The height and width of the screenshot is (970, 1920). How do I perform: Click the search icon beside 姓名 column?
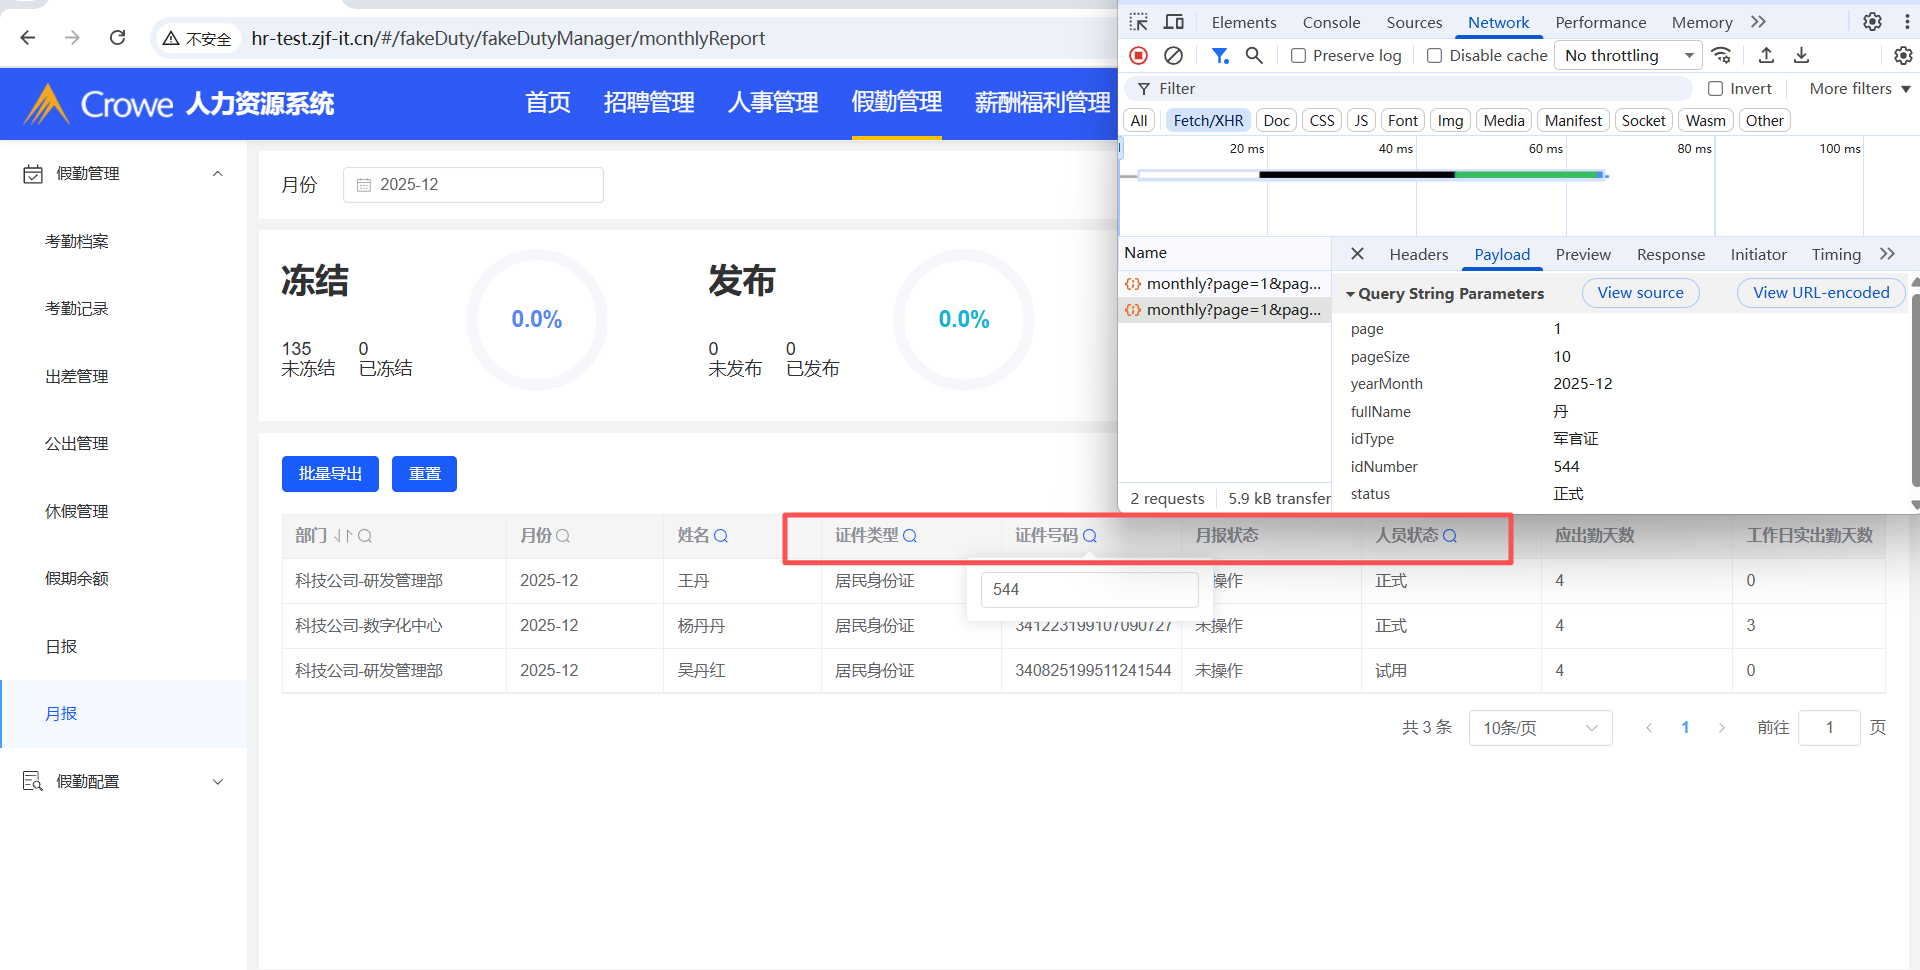click(x=721, y=536)
